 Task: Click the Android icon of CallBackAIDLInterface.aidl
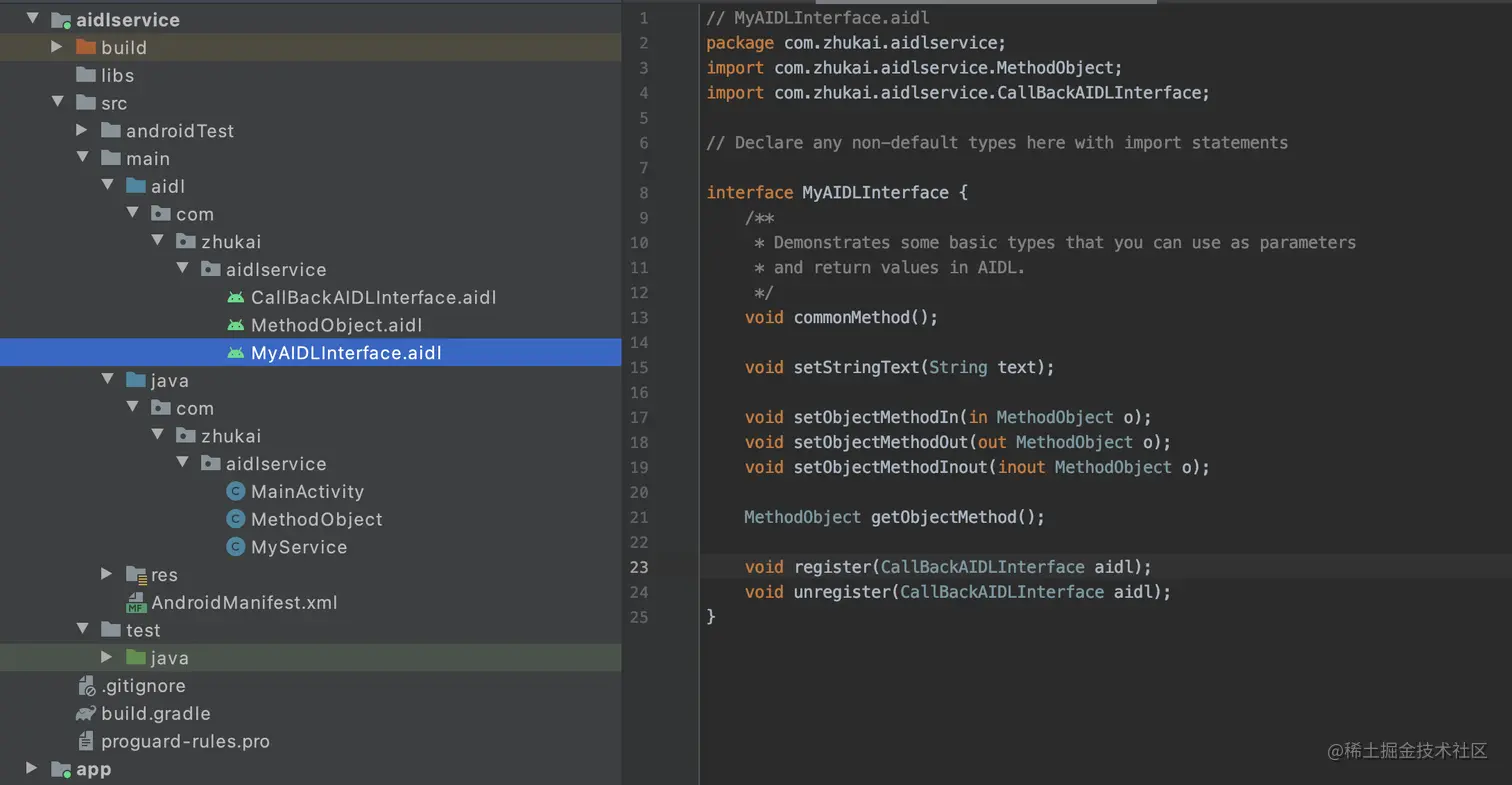236,297
